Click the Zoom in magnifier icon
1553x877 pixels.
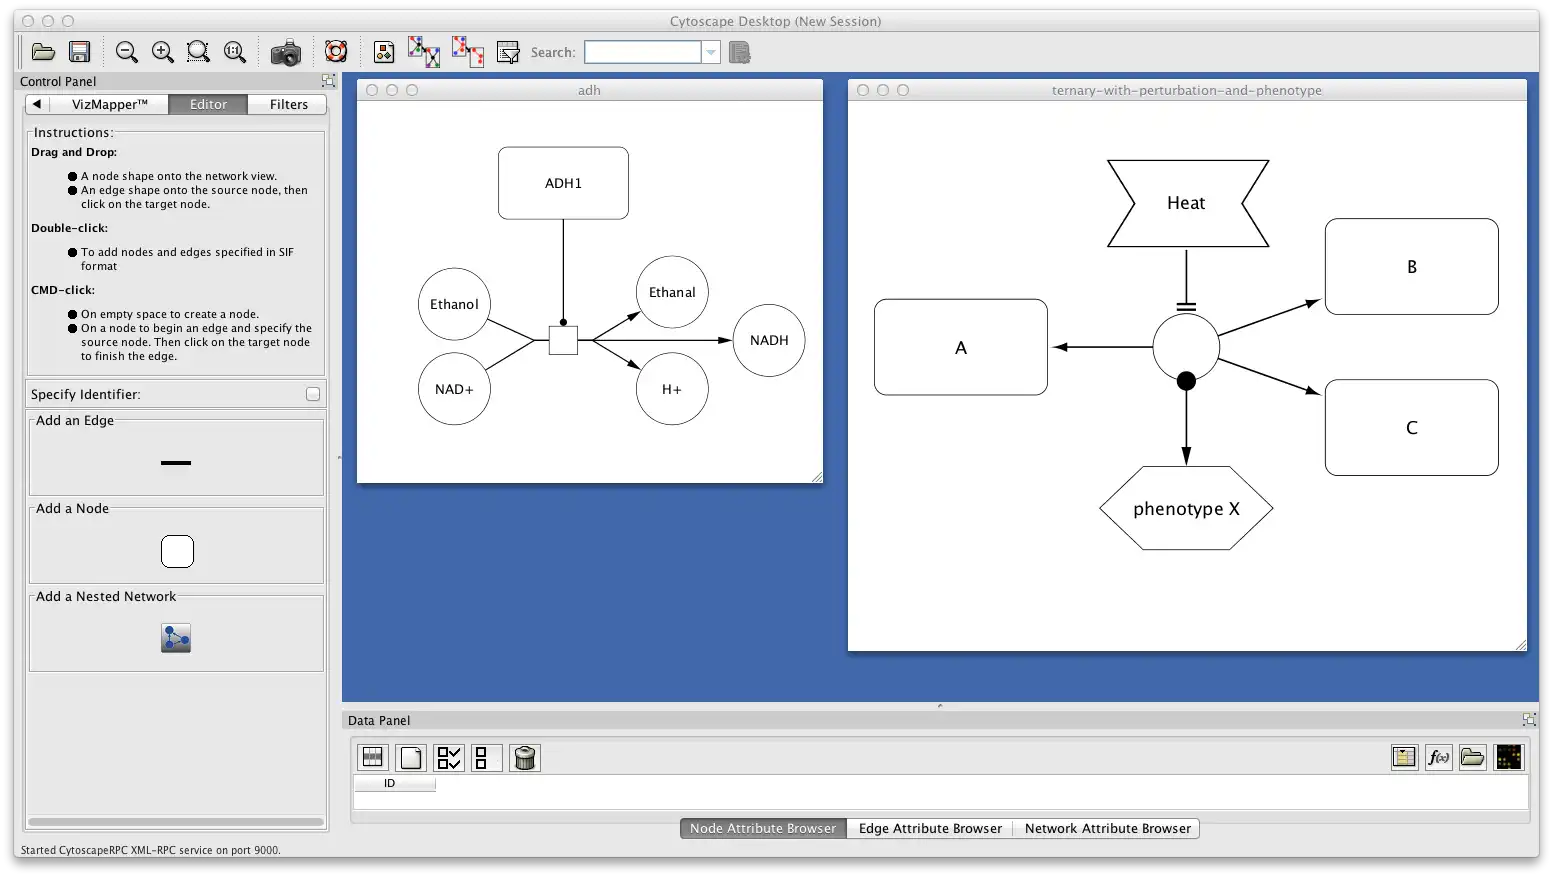pos(163,52)
